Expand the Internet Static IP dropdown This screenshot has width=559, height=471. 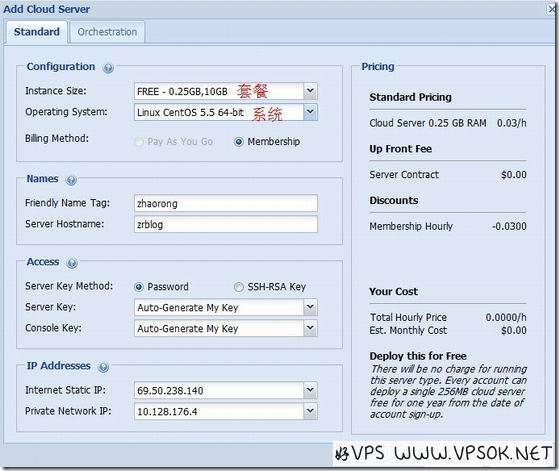[x=310, y=390]
